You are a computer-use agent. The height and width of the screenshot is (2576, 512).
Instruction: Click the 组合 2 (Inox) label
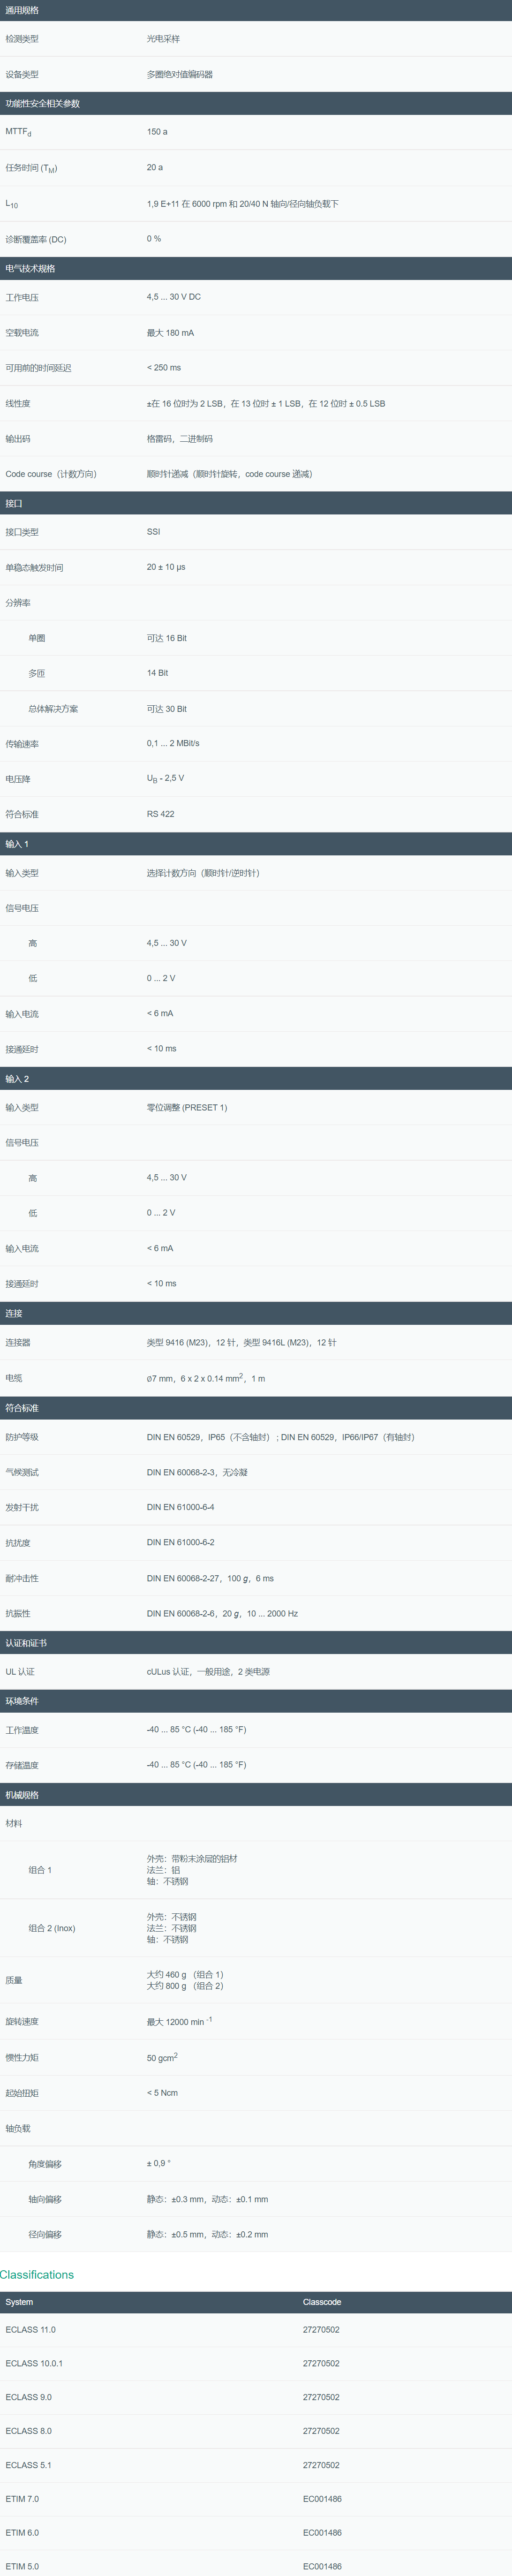coord(52,1928)
